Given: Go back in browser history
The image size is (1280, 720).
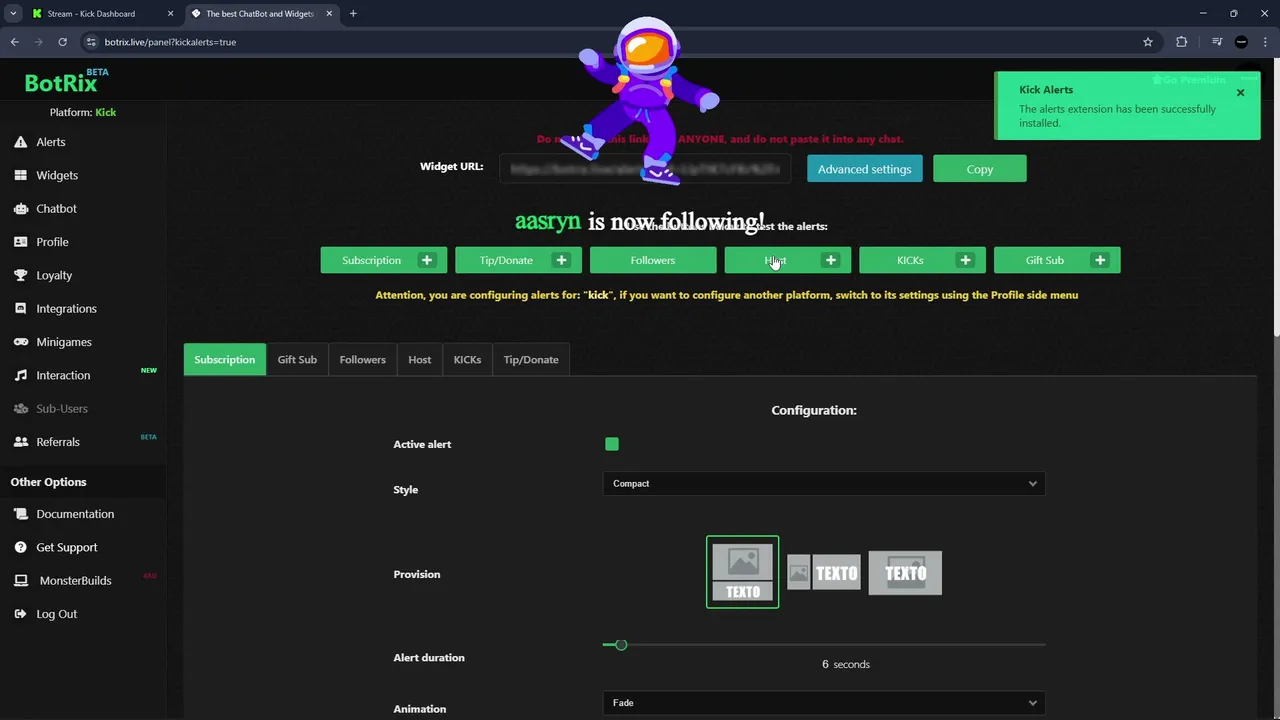Looking at the screenshot, I should (x=15, y=42).
